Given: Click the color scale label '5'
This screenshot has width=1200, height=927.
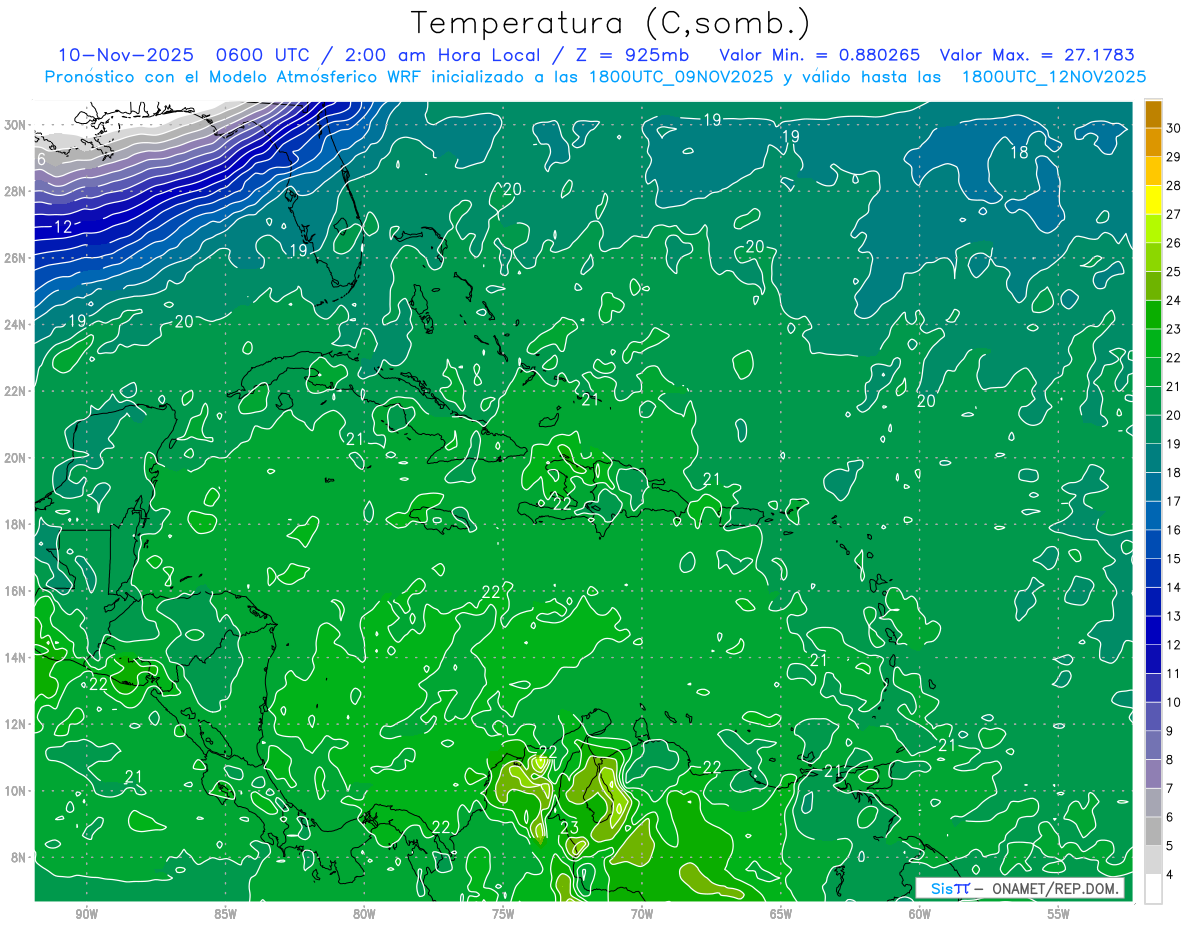Looking at the screenshot, I should [1170, 846].
